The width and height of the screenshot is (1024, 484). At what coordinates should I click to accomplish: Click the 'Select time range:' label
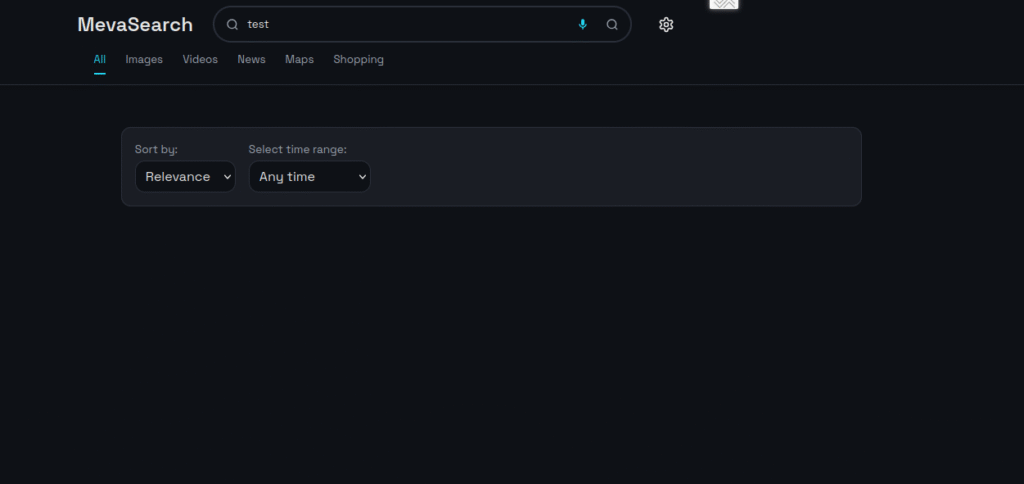pyautogui.click(x=298, y=149)
